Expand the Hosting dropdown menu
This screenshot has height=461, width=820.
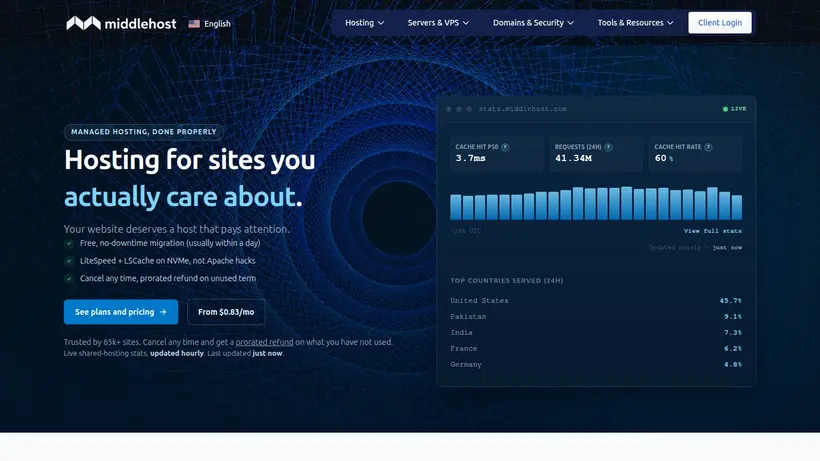point(365,23)
